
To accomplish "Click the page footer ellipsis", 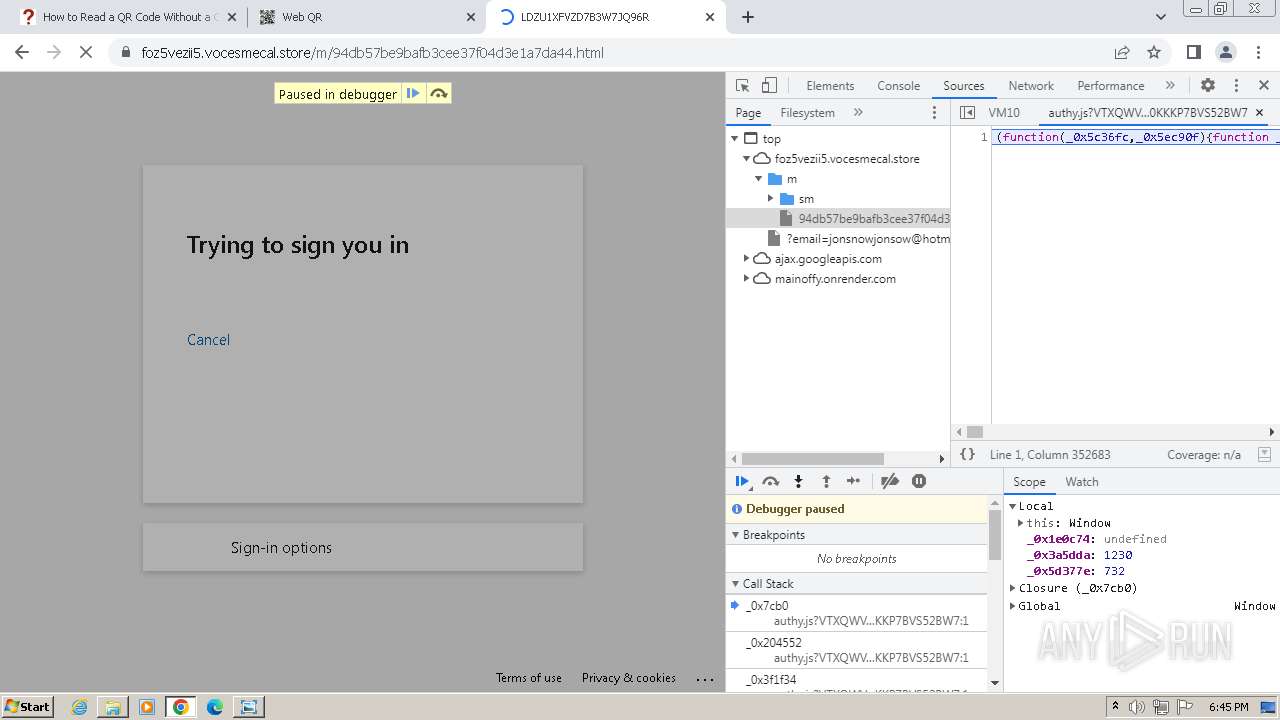I will 705,679.
